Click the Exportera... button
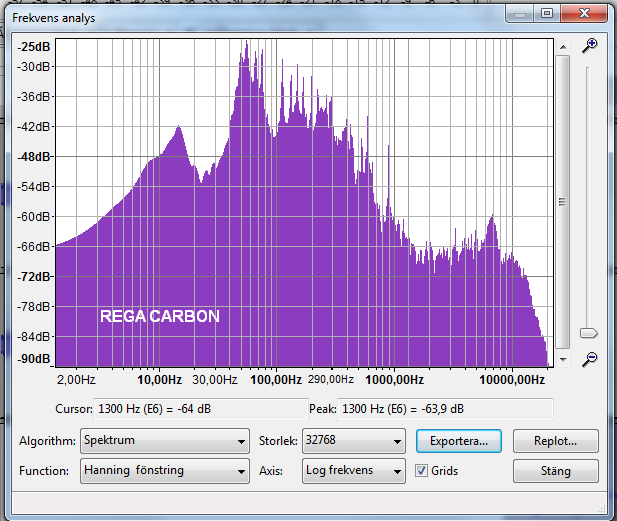This screenshot has width=617, height=521. [459, 441]
